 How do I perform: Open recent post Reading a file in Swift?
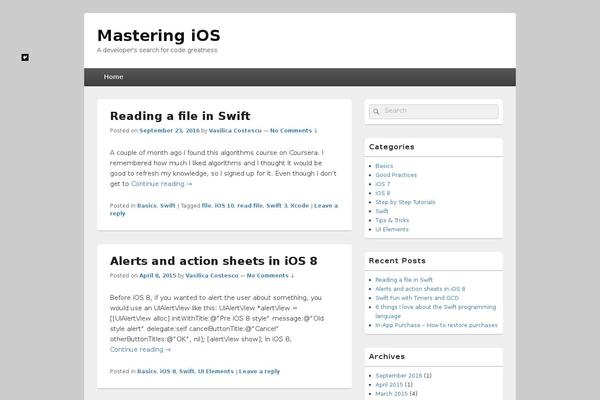click(404, 280)
